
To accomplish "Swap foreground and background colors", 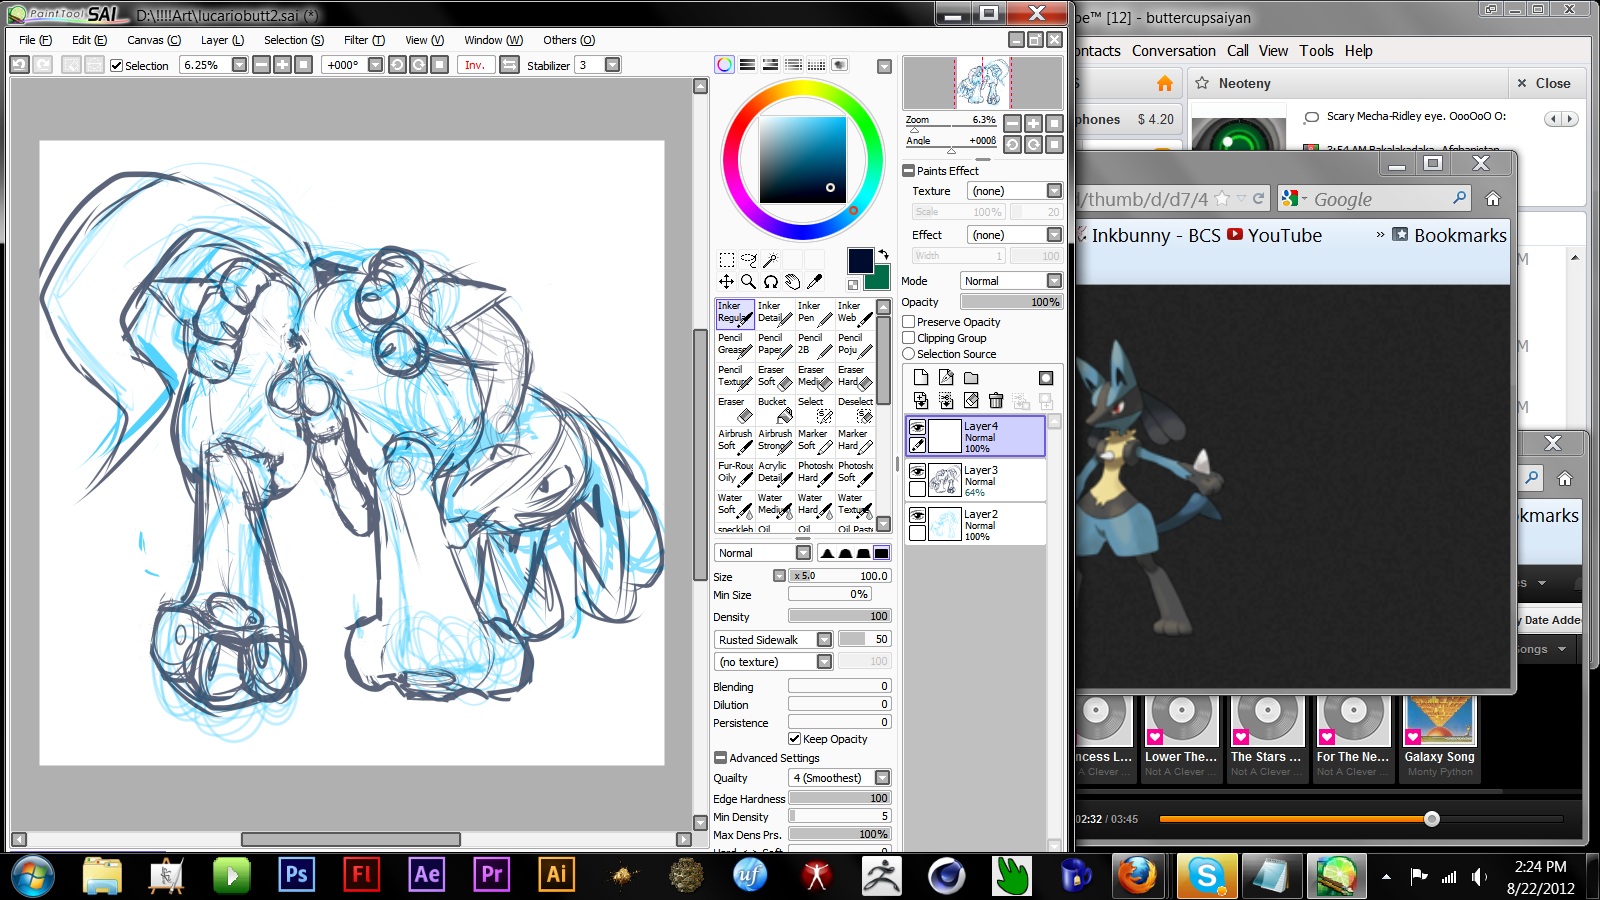I will point(884,255).
